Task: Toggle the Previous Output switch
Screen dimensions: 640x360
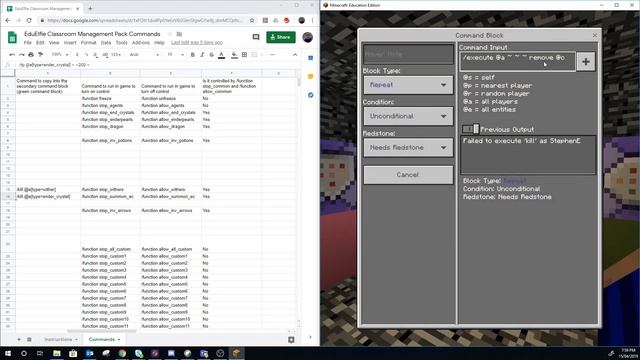Action: pos(471,129)
